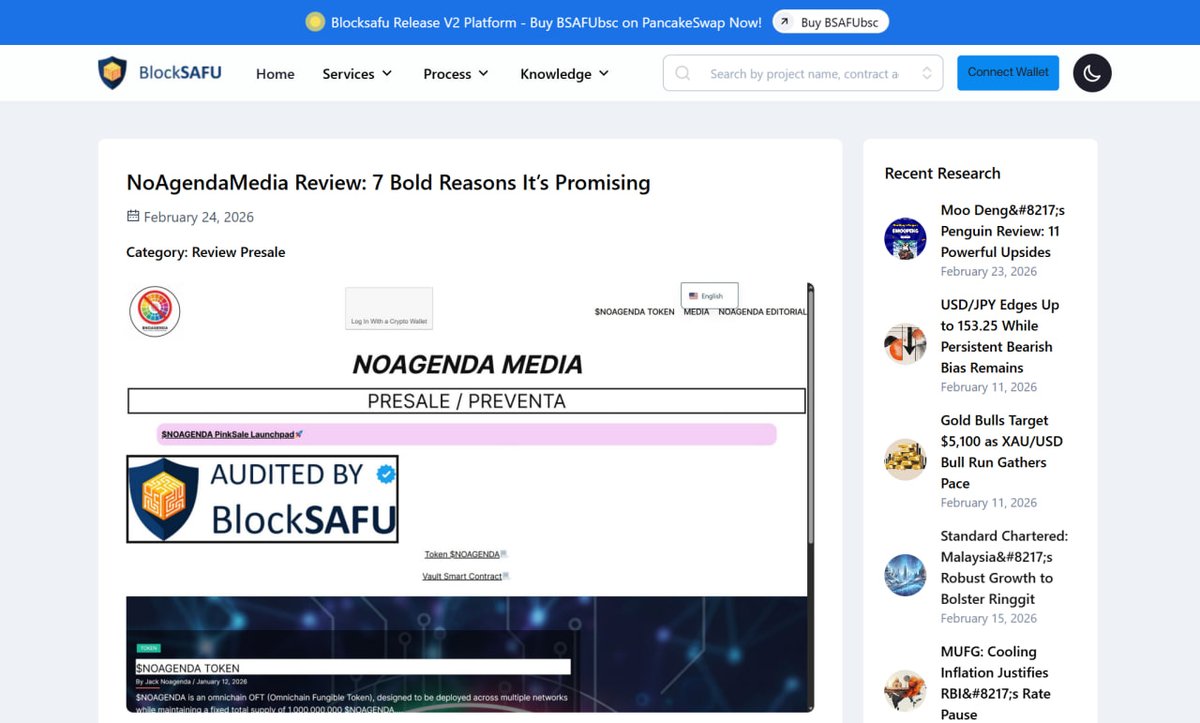The image size is (1200, 723).
Task: Click the NoAgenda circular logo in the preview
Action: tap(154, 311)
